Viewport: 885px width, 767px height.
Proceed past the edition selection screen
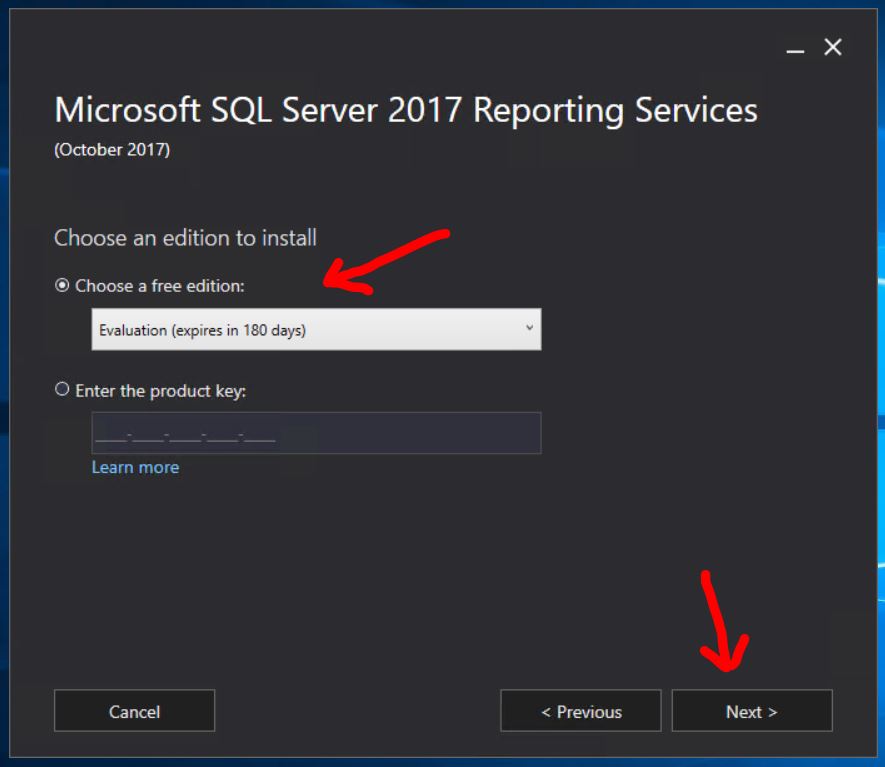[752, 711]
